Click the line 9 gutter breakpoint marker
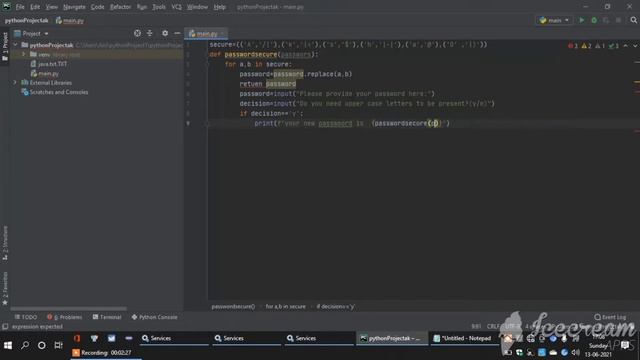 tap(188, 123)
